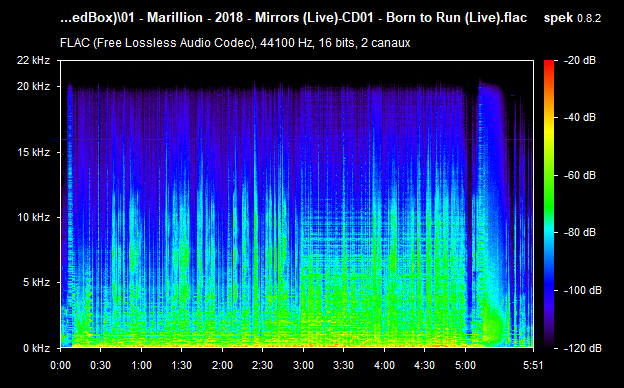Viewport: 624px width, 388px height.
Task: Click the 3:30 time axis label
Action: (x=344, y=365)
